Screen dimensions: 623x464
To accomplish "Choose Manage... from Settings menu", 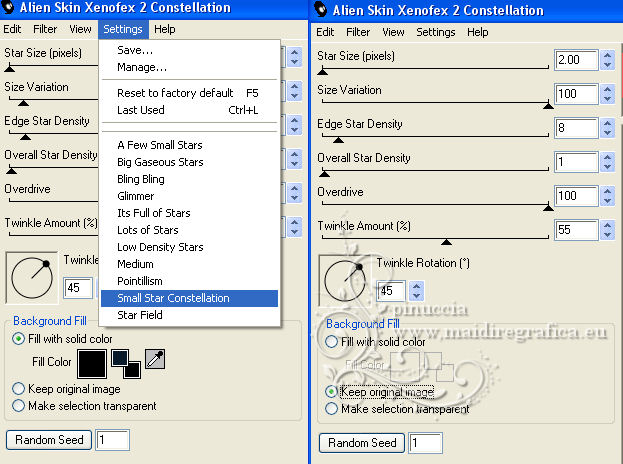I will [x=190, y=68].
